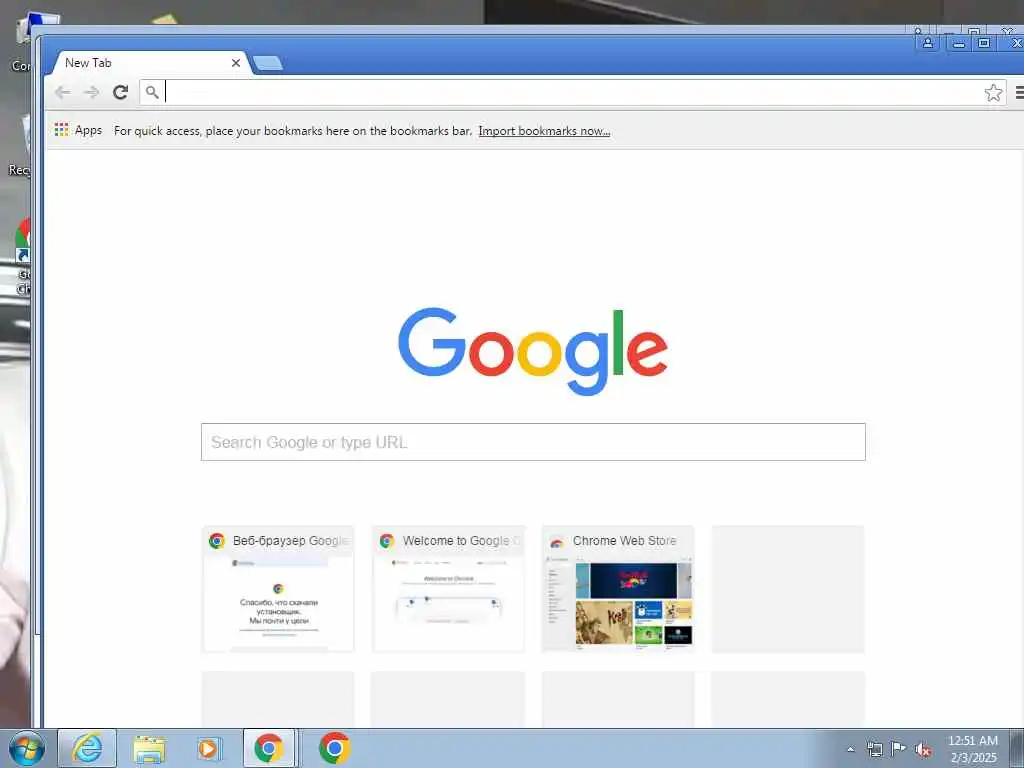Screen dimensions: 1024x768
Task: Bookmark this page with the star icon
Action: (993, 93)
